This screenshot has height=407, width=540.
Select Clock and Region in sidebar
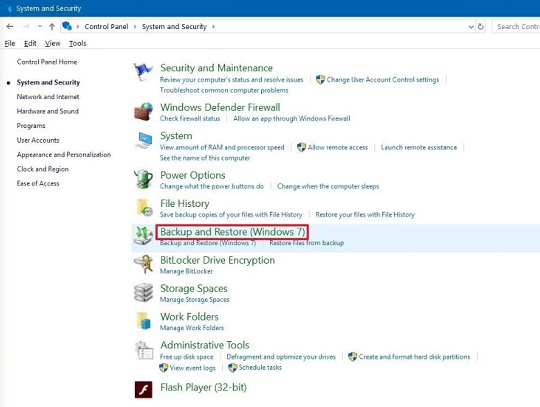tap(43, 169)
